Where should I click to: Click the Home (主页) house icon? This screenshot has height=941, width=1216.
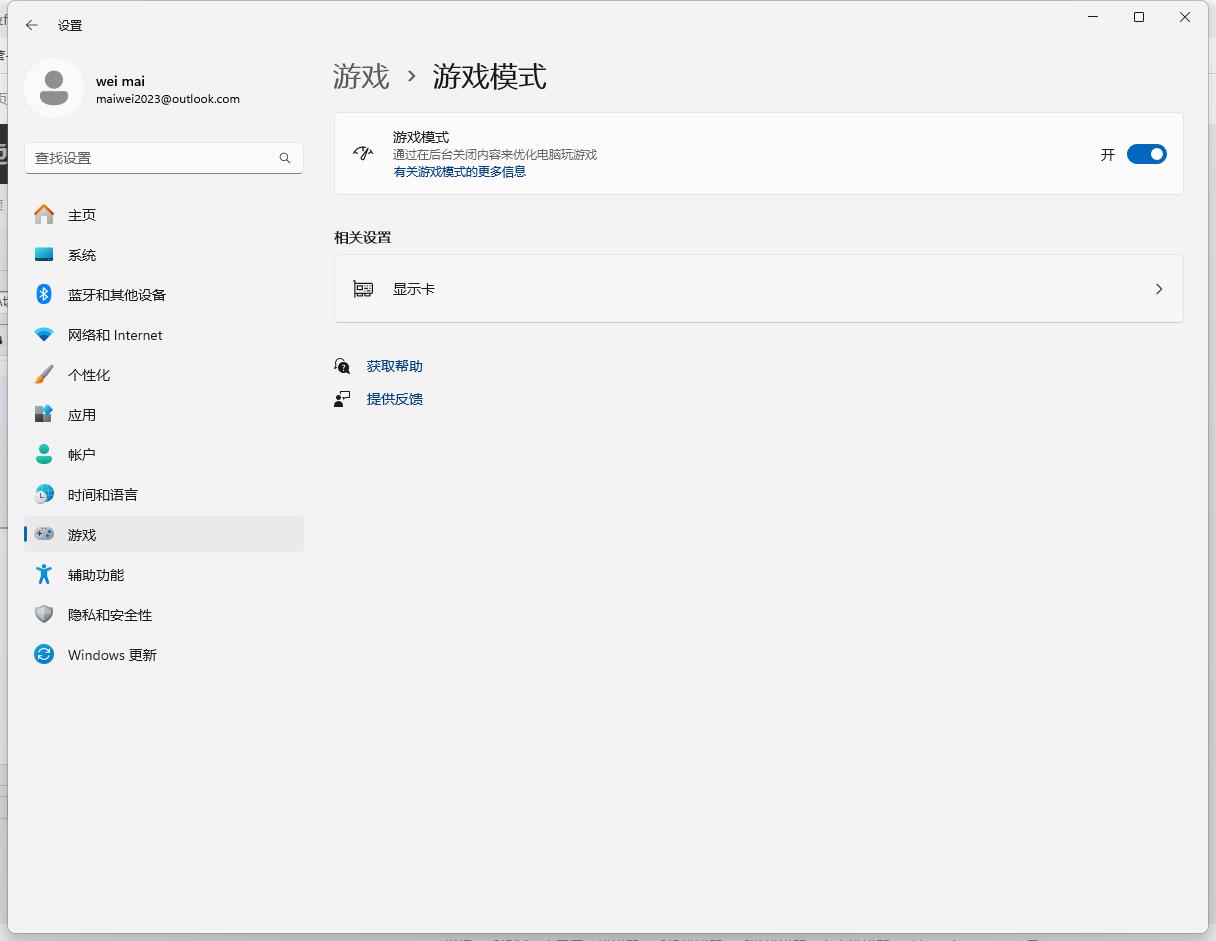point(44,215)
